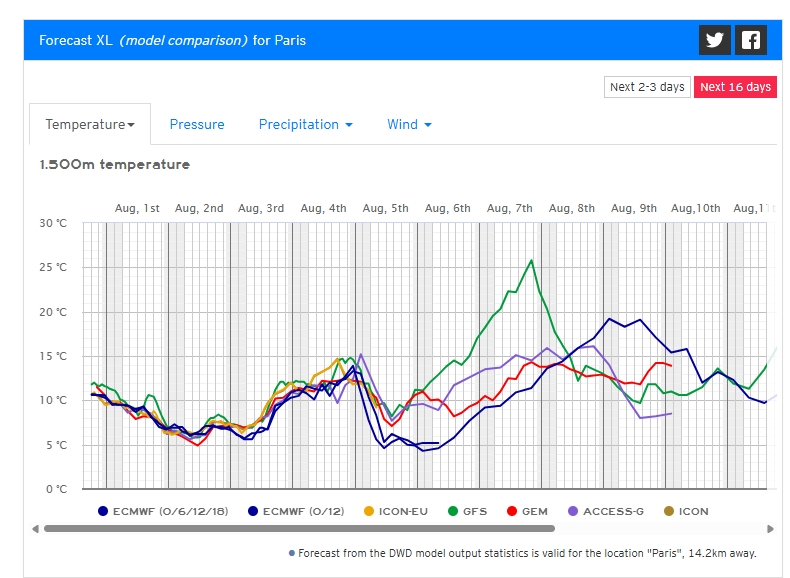Expand the Wind dropdown menu

point(409,124)
